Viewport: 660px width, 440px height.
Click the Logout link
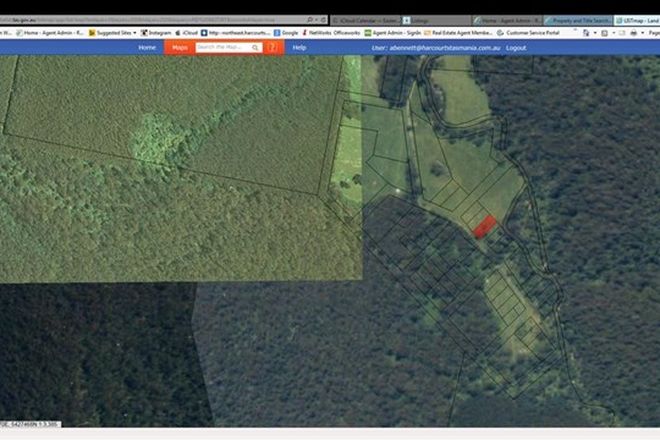point(516,47)
